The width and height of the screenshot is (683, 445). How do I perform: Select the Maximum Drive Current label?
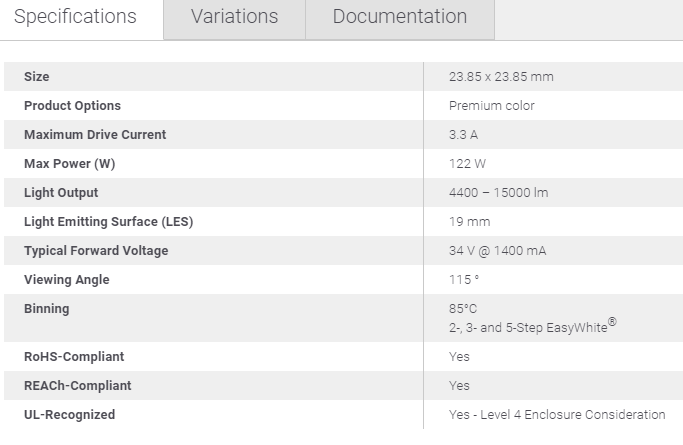pos(95,135)
